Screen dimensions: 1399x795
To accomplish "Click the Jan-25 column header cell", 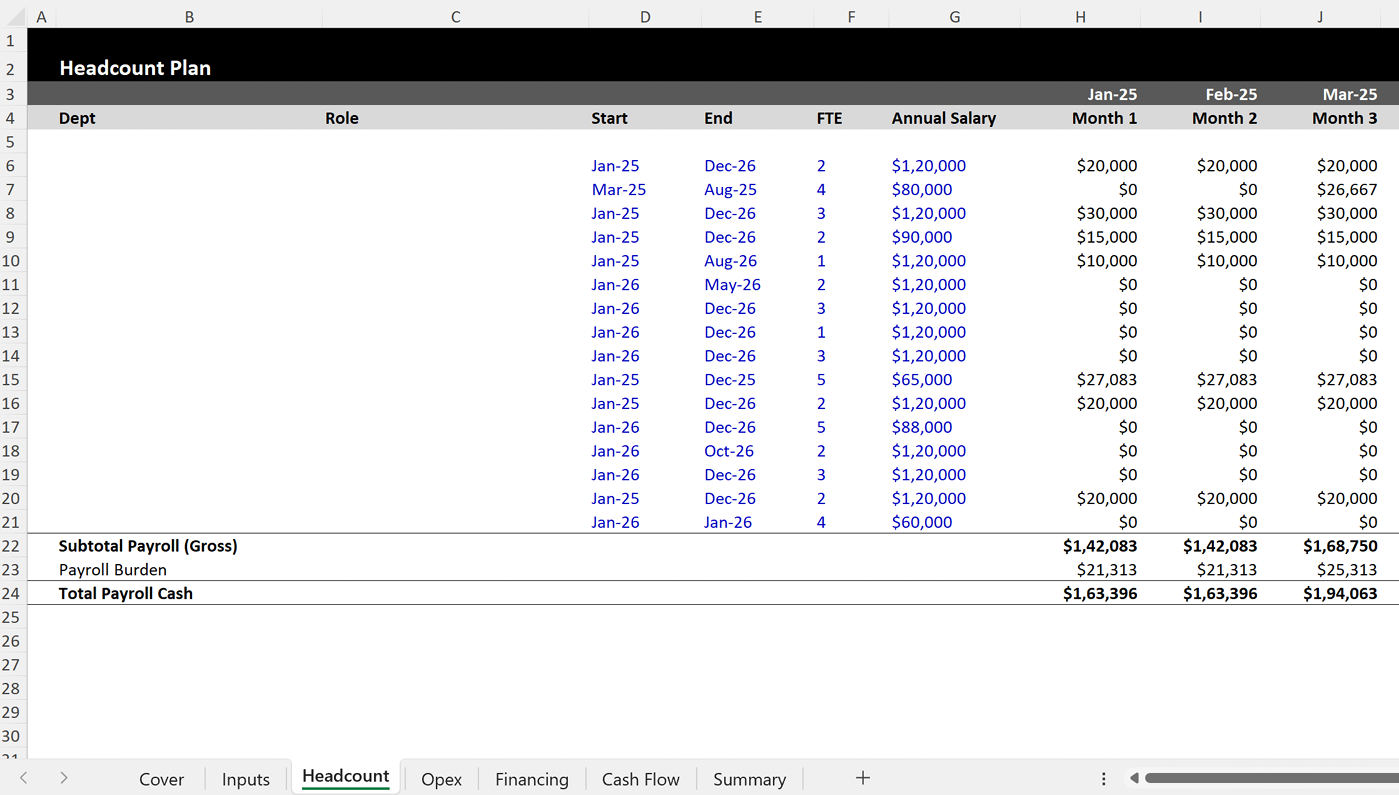I will coord(1080,93).
